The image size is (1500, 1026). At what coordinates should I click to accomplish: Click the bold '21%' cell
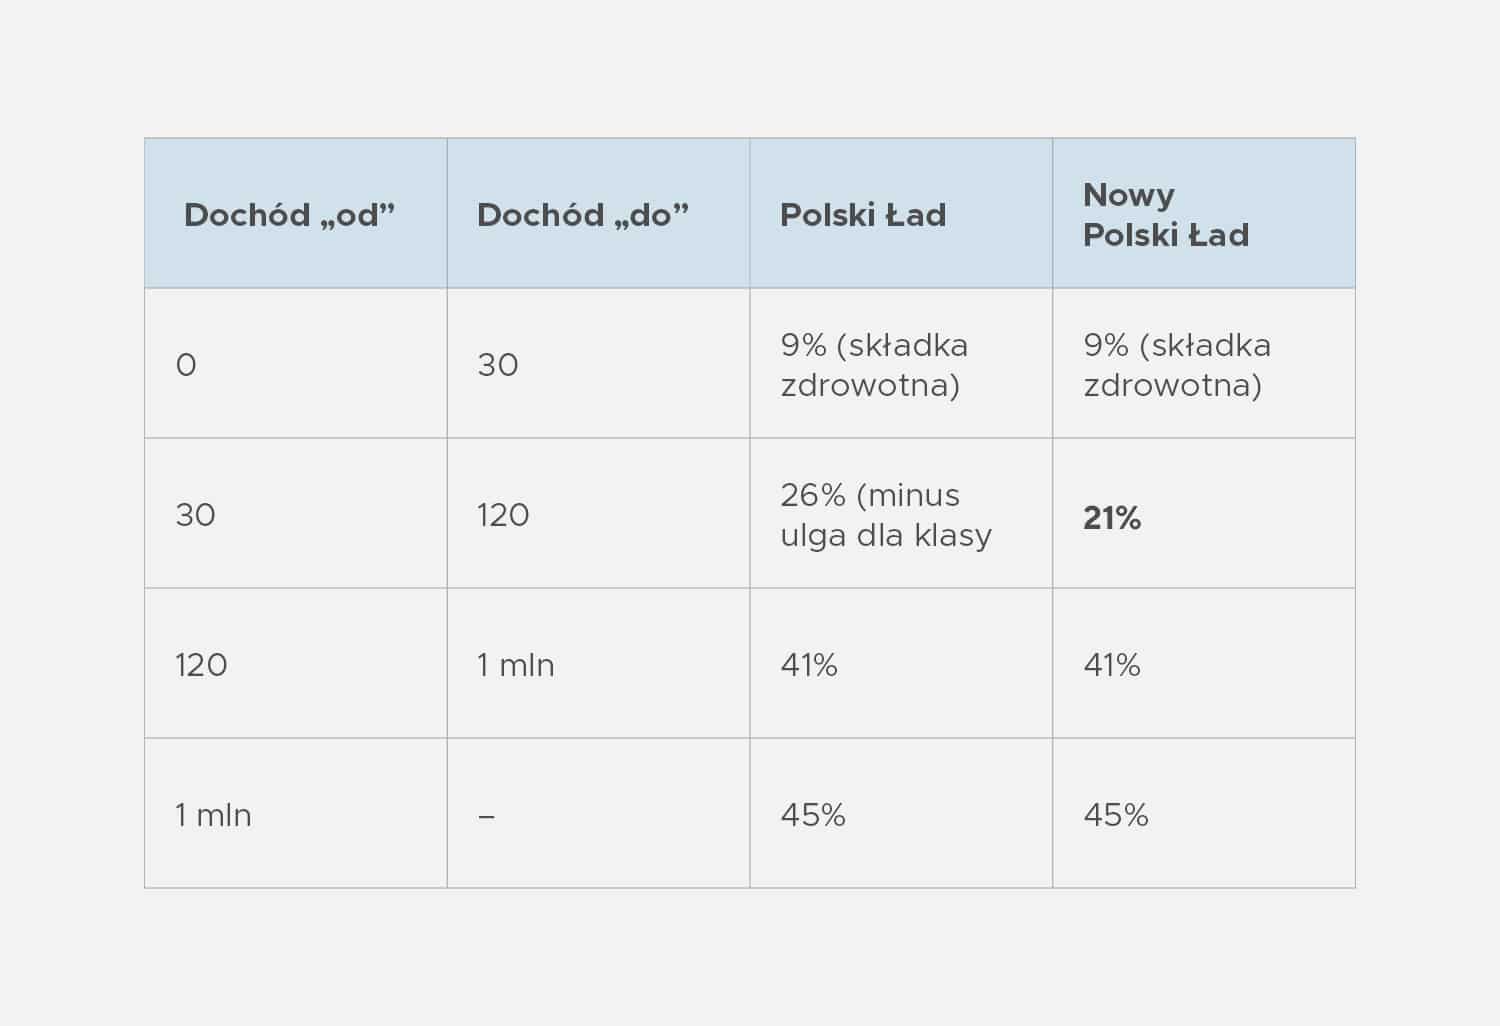1112,518
